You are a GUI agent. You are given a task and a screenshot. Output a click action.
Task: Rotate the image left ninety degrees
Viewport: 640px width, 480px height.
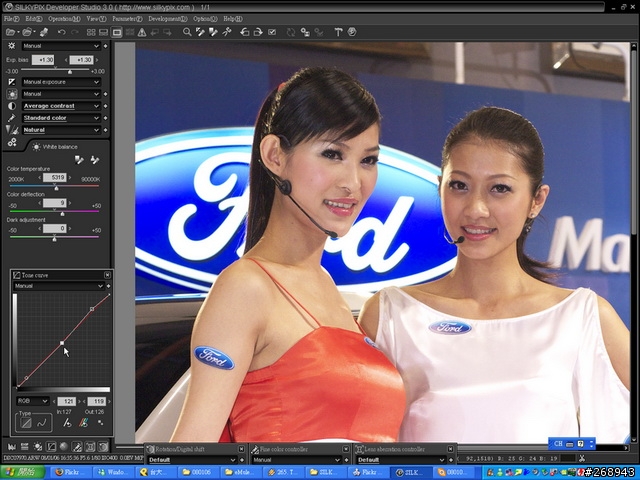(x=244, y=32)
